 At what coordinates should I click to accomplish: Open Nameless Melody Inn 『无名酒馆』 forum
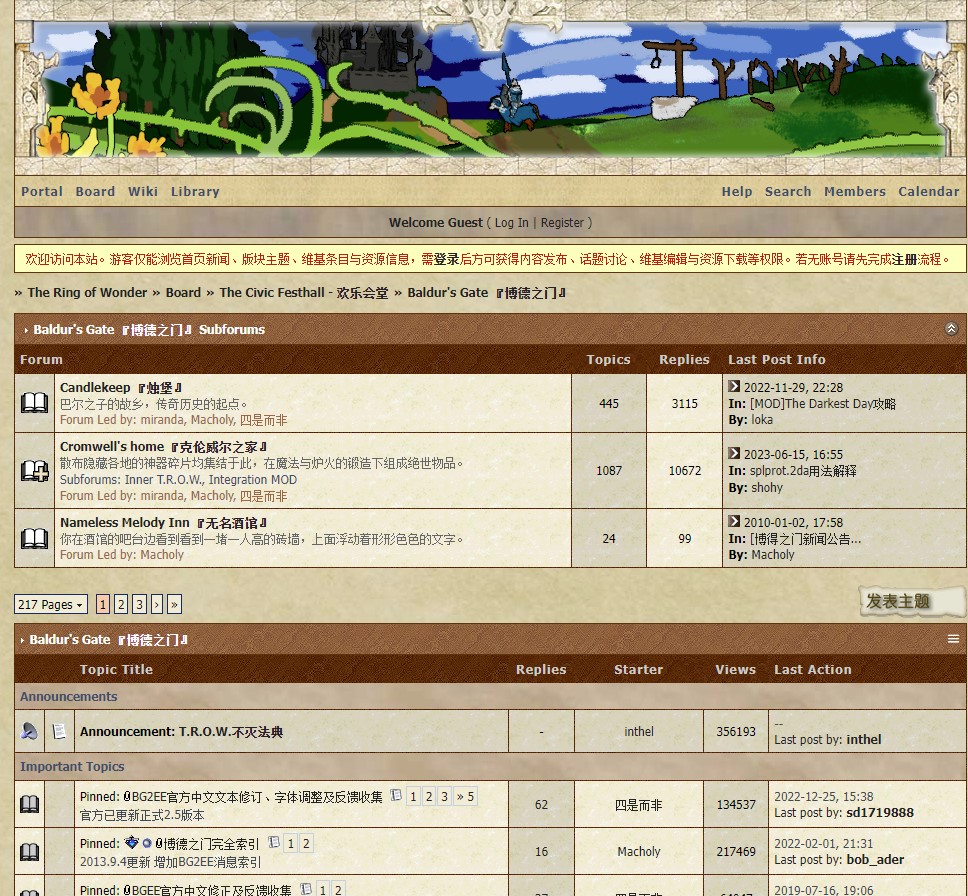(x=164, y=523)
